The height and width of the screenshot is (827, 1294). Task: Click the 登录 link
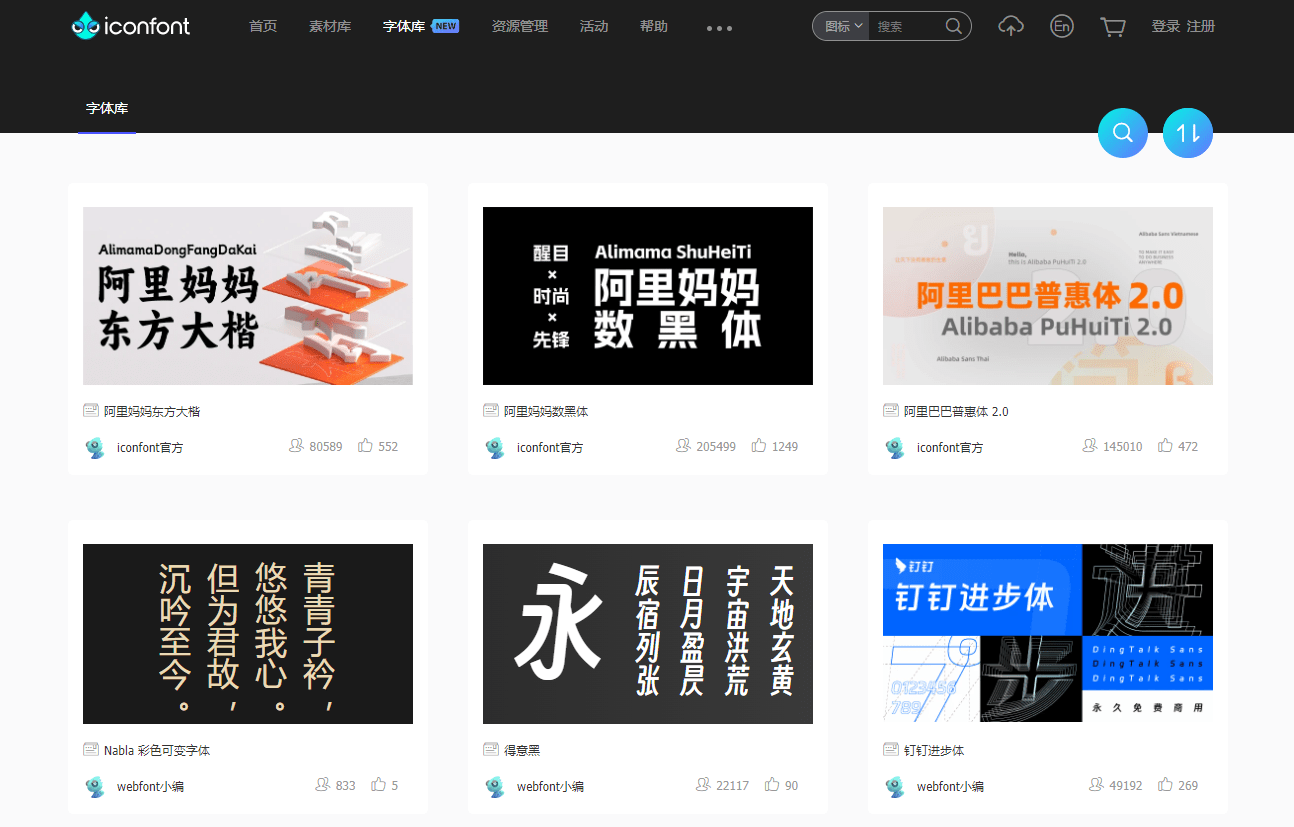point(1165,26)
